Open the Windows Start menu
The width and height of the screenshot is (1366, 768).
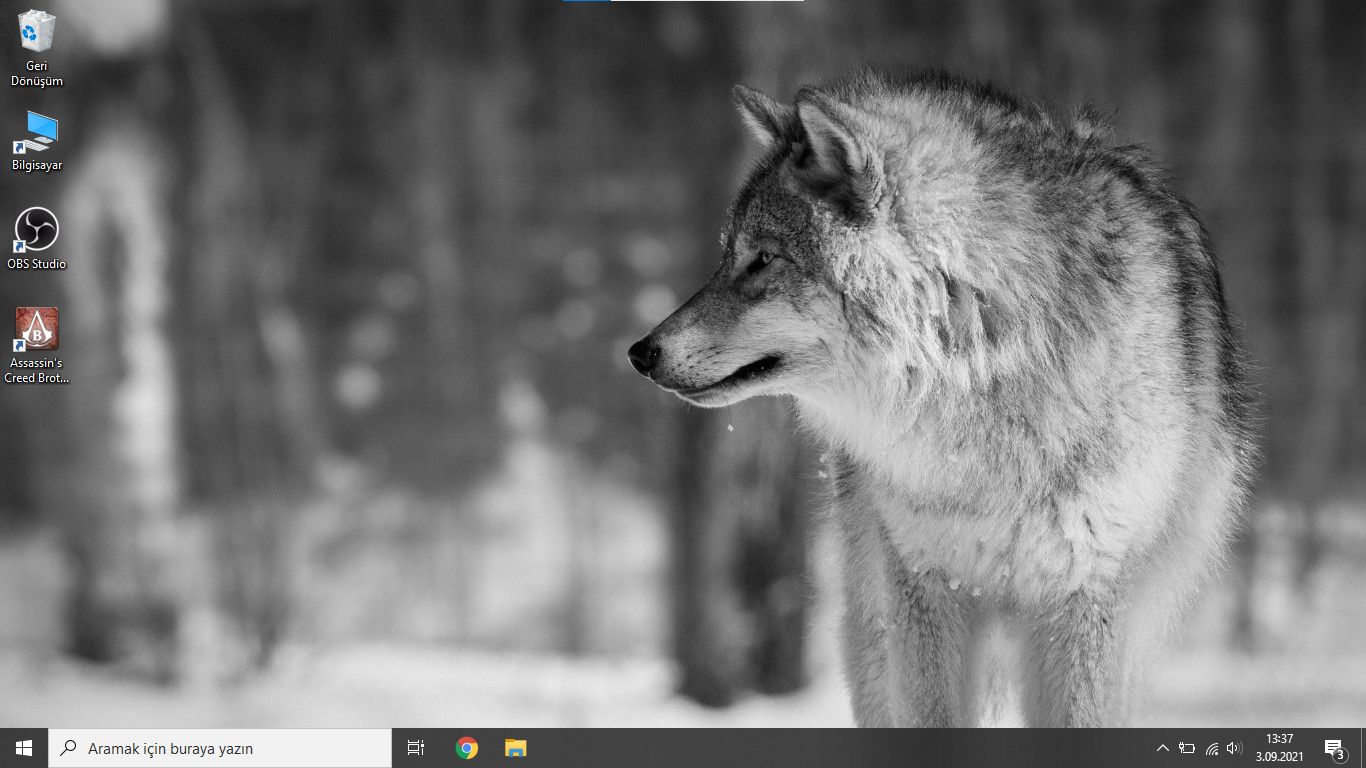click(x=24, y=748)
